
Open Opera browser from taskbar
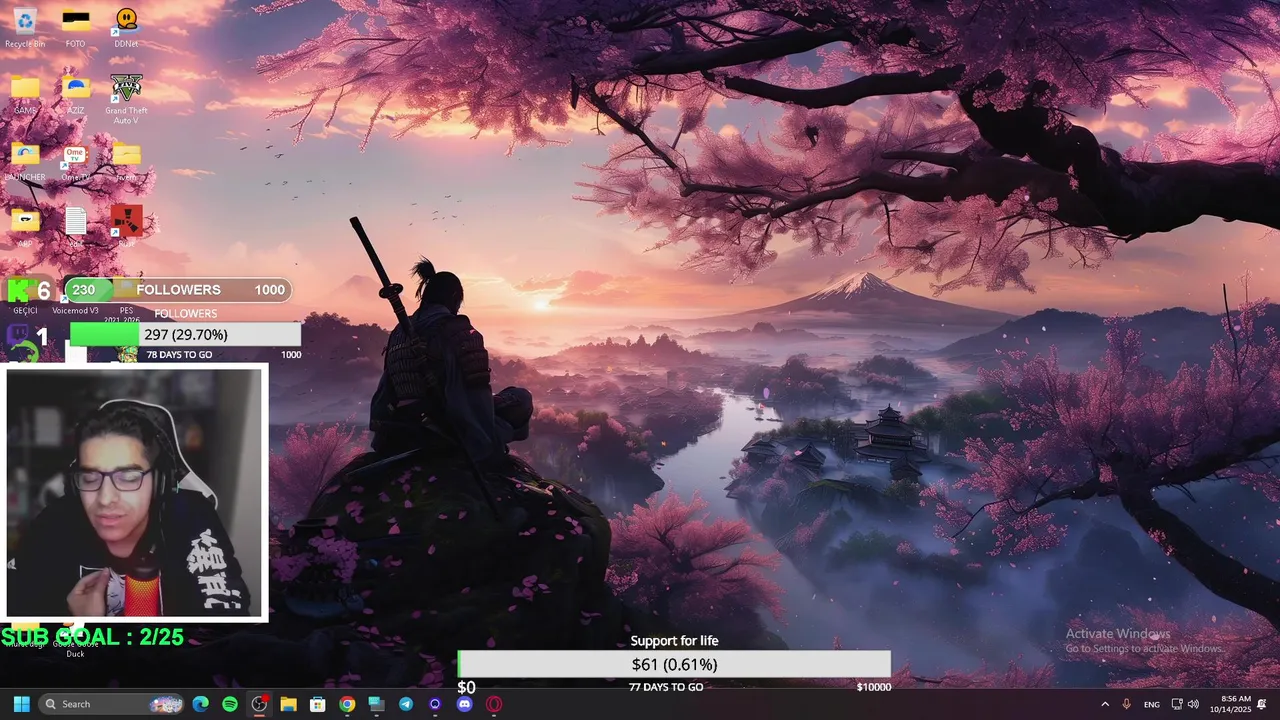pos(494,704)
